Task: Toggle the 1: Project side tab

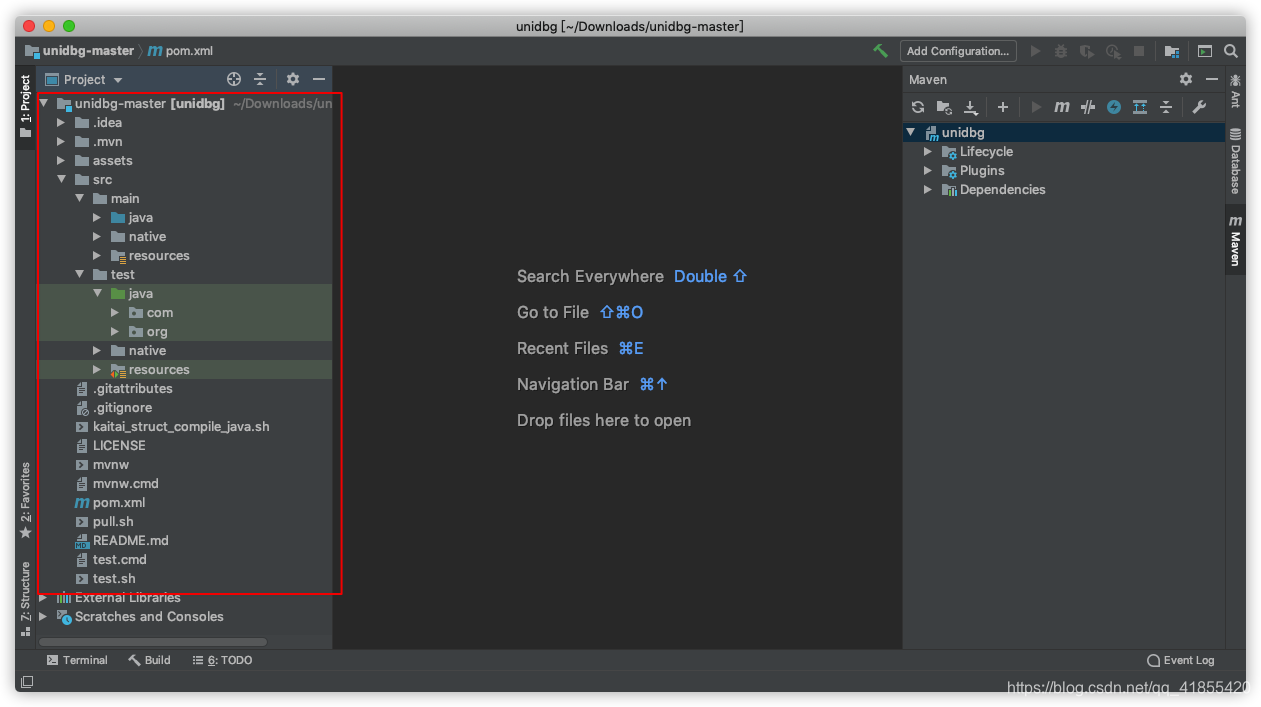Action: (26, 107)
